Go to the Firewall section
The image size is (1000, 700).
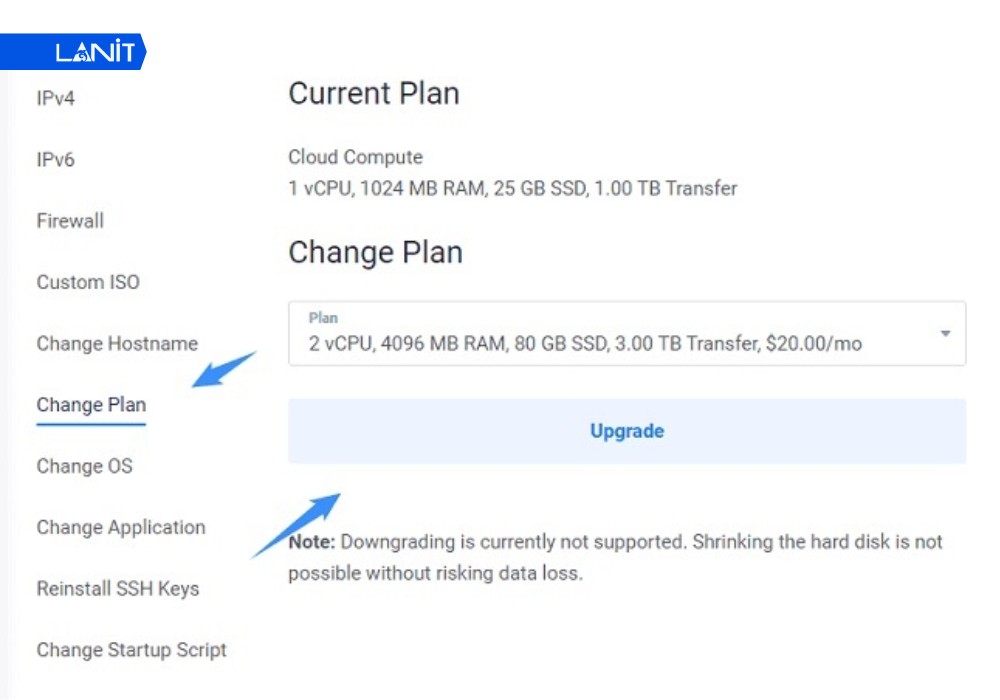click(x=69, y=221)
